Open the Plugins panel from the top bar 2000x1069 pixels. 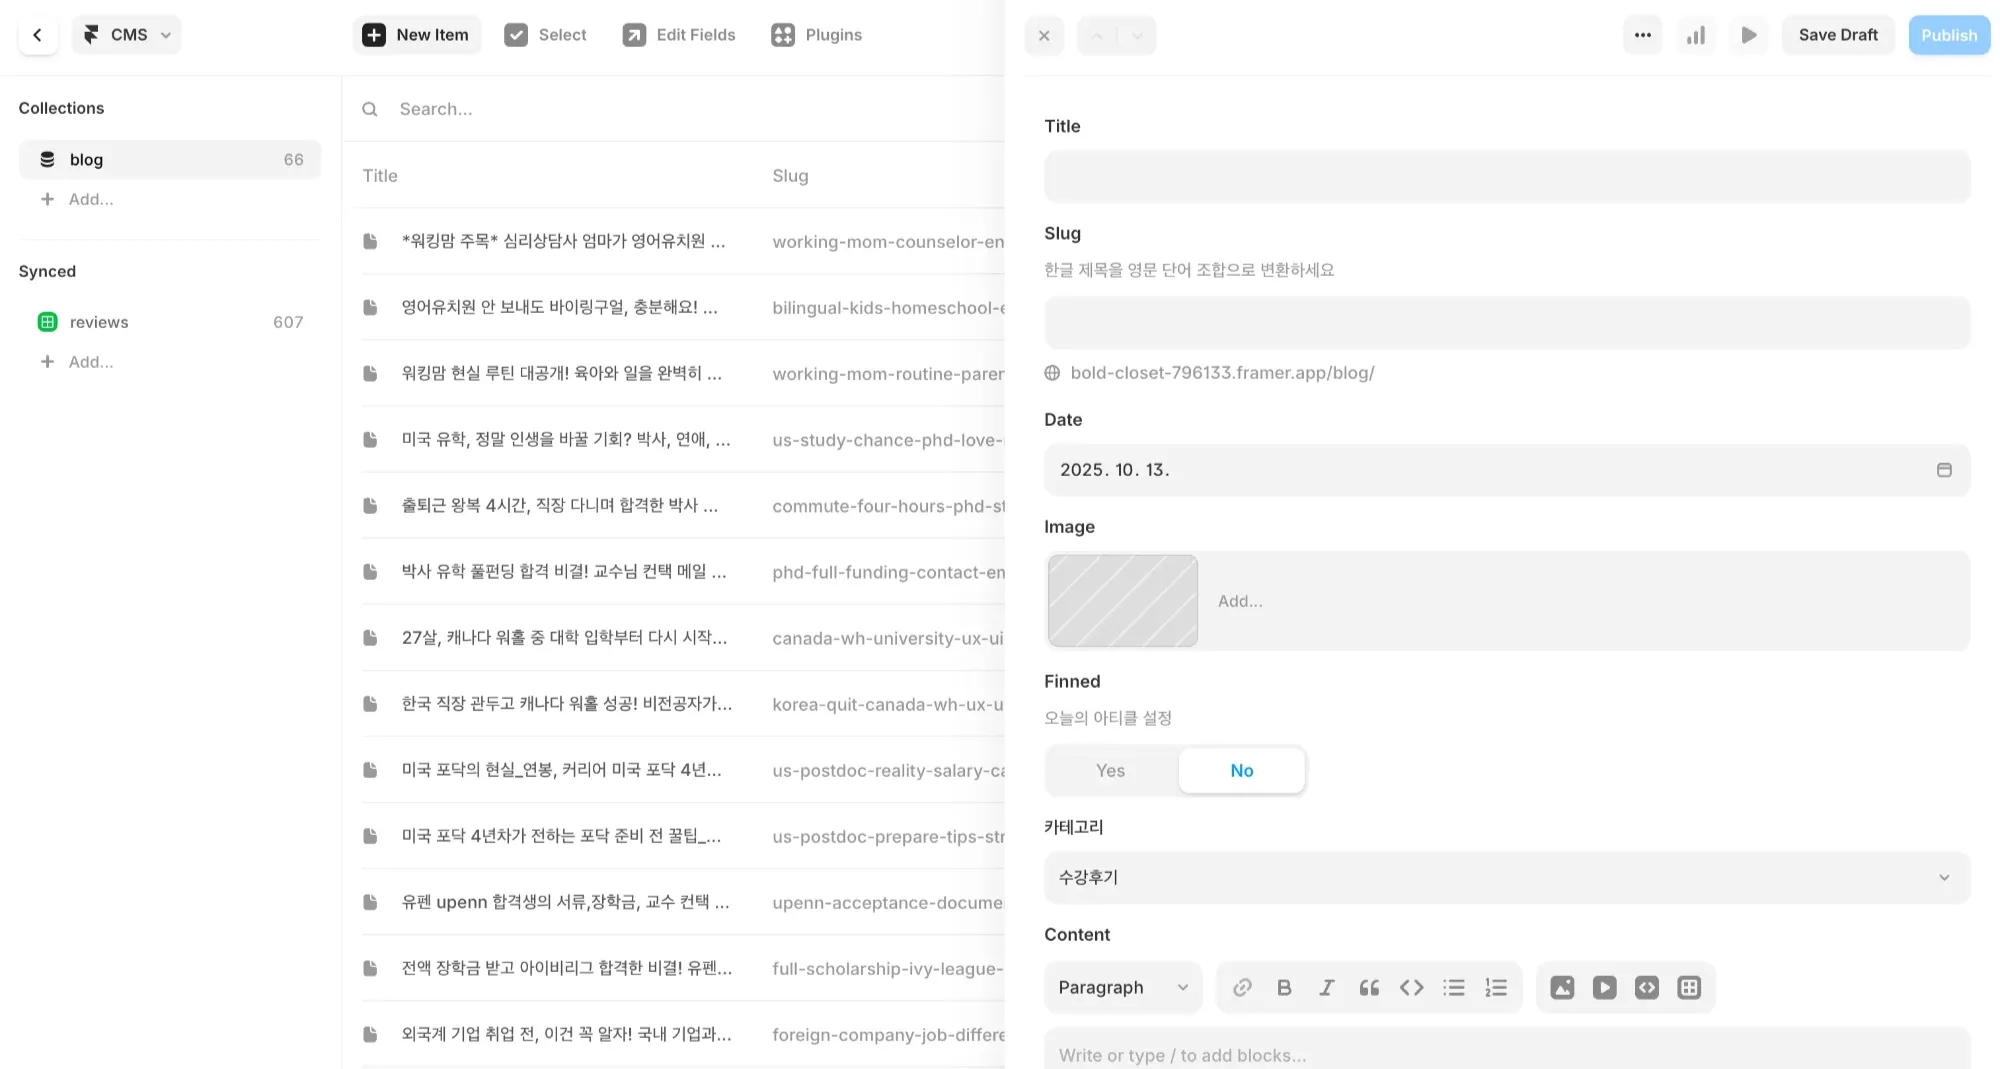tap(816, 34)
